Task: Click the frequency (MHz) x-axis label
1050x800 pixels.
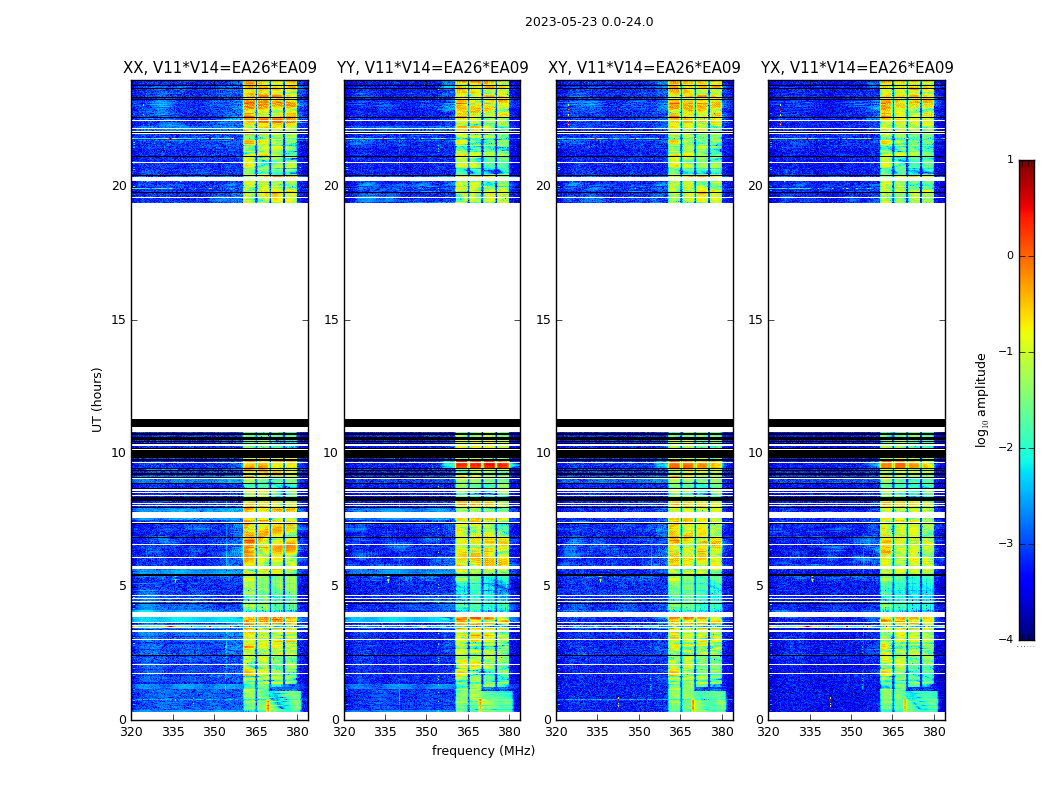Action: click(483, 751)
